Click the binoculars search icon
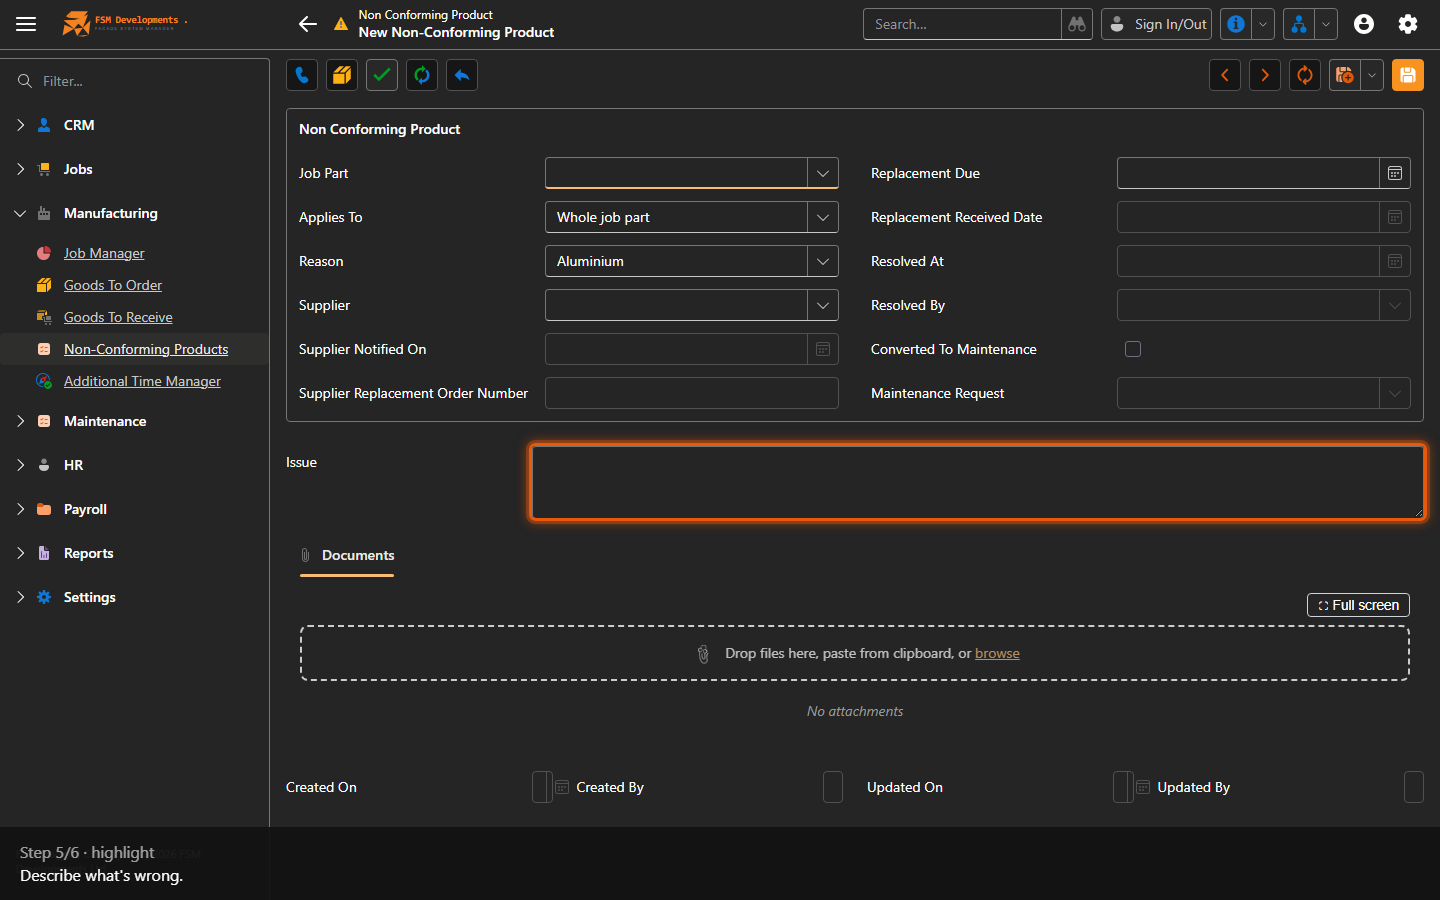 coord(1077,24)
